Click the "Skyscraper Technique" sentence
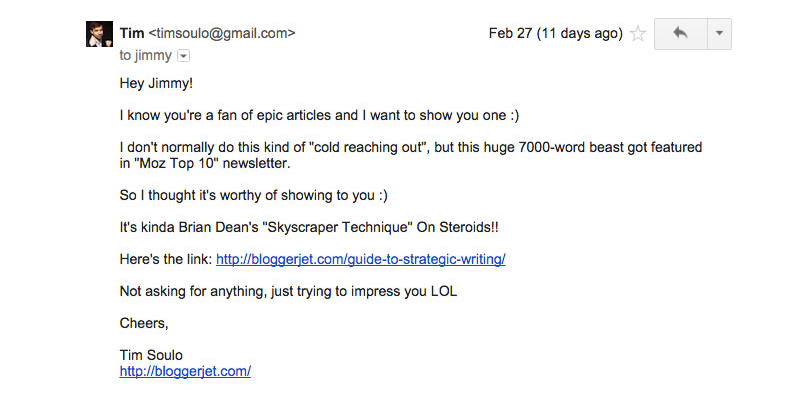Screen dimensions: 812x404 coord(308,227)
